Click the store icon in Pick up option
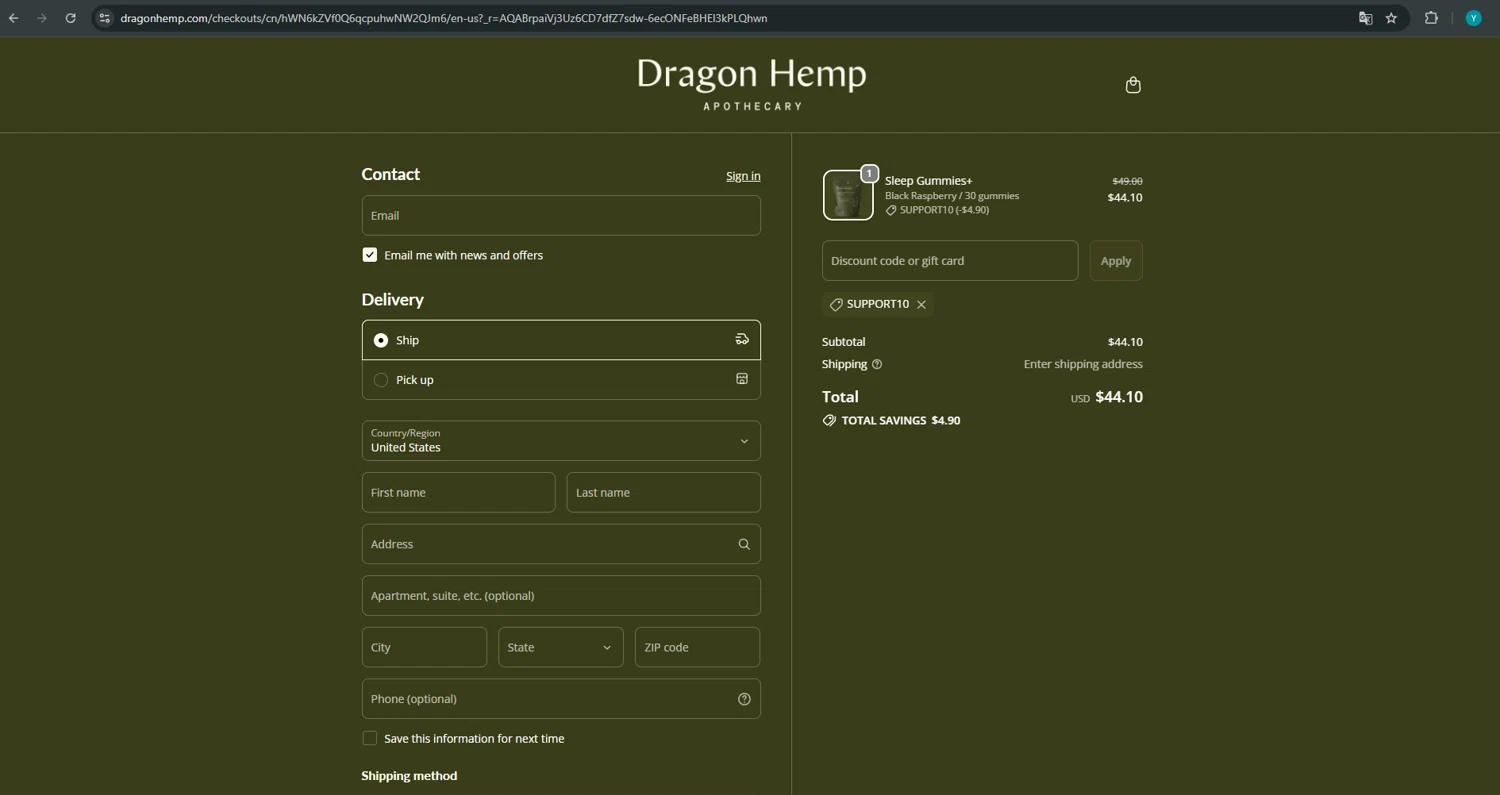Image resolution: width=1500 pixels, height=795 pixels. coord(742,379)
